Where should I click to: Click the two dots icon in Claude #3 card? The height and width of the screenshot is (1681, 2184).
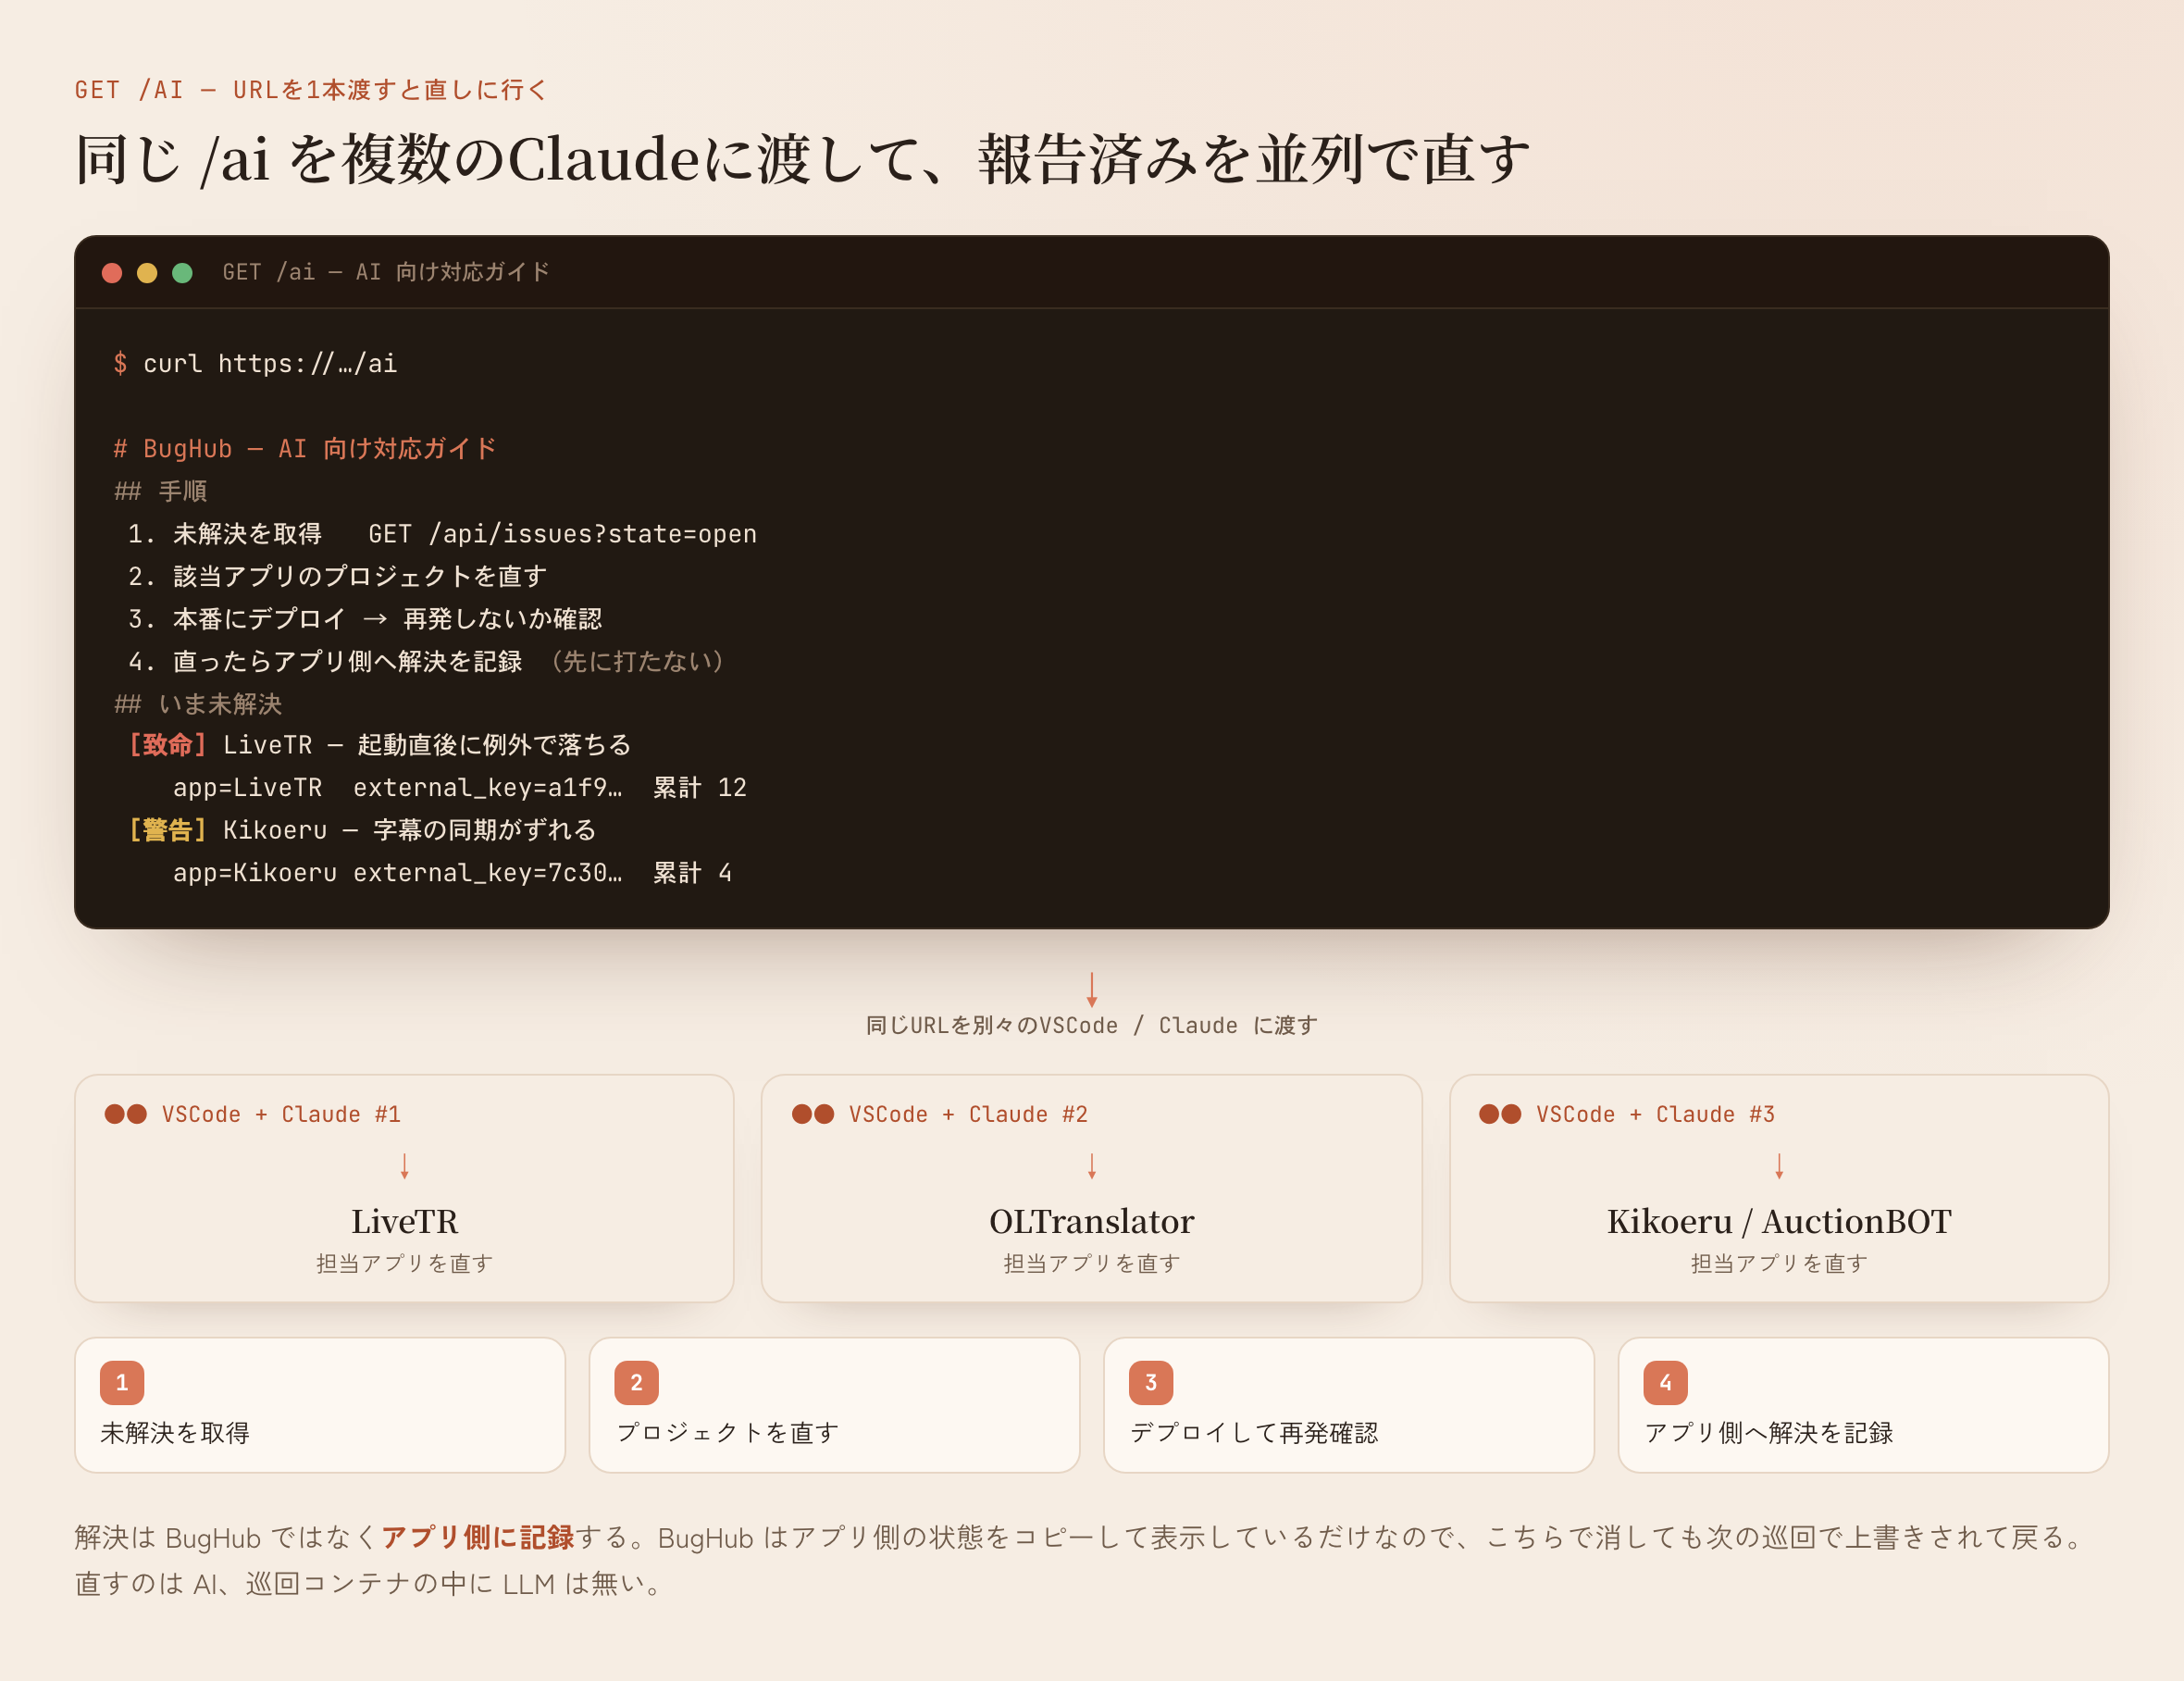tap(1500, 1114)
